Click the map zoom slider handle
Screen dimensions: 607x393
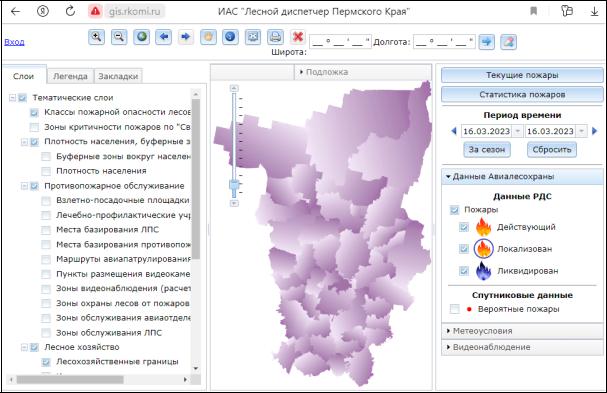point(234,184)
